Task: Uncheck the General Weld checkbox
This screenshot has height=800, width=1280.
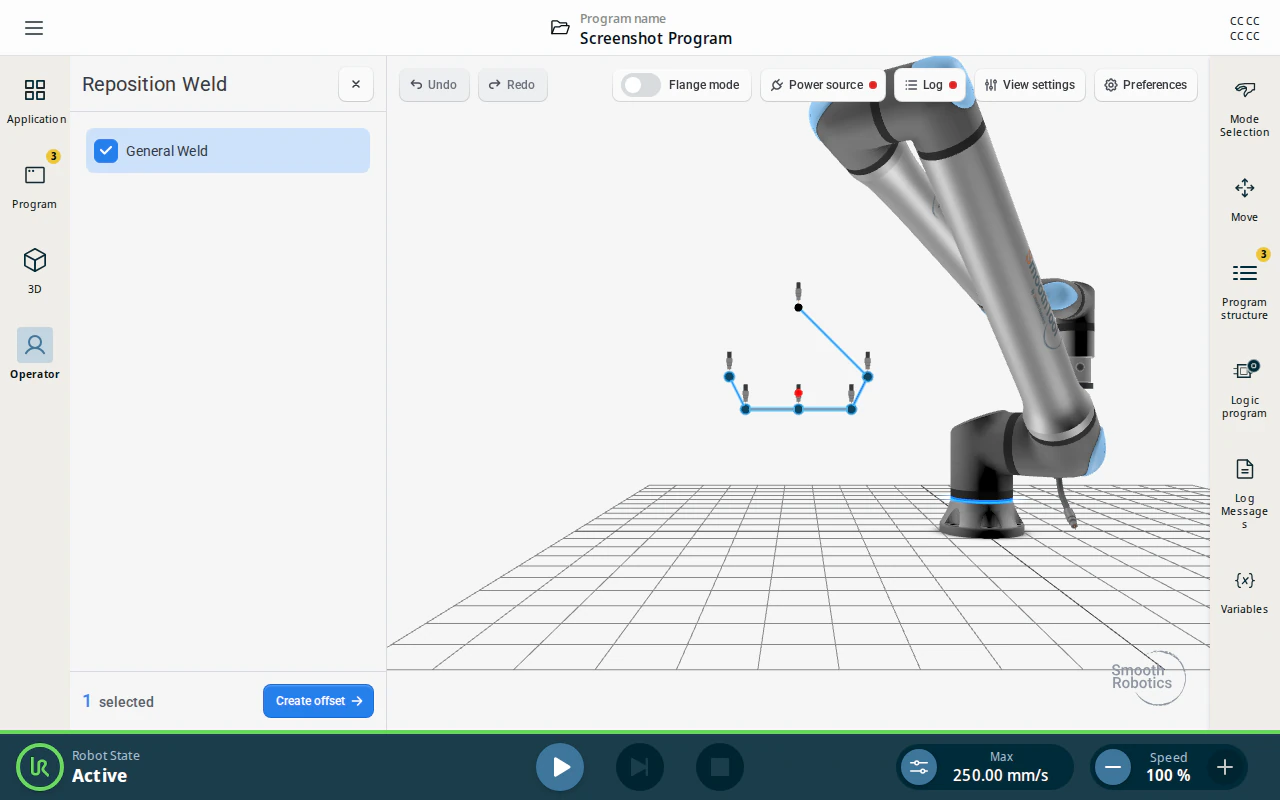Action: click(106, 151)
